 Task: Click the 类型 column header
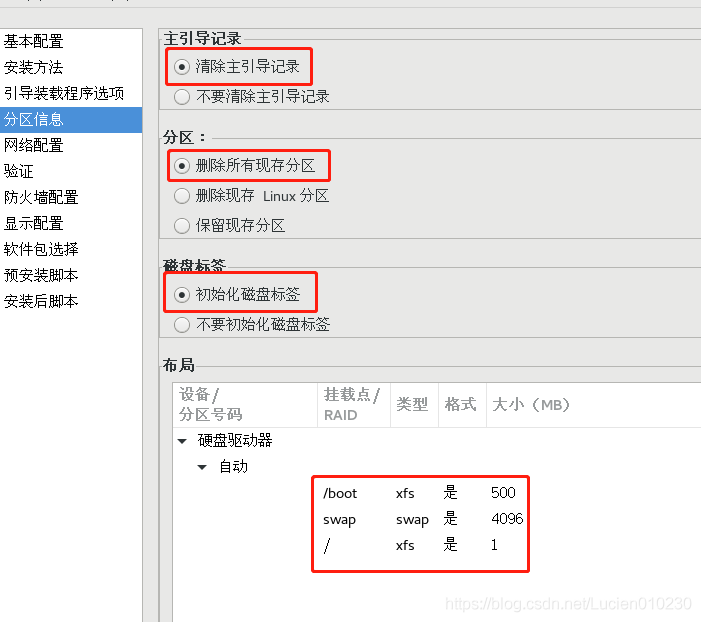pos(414,405)
